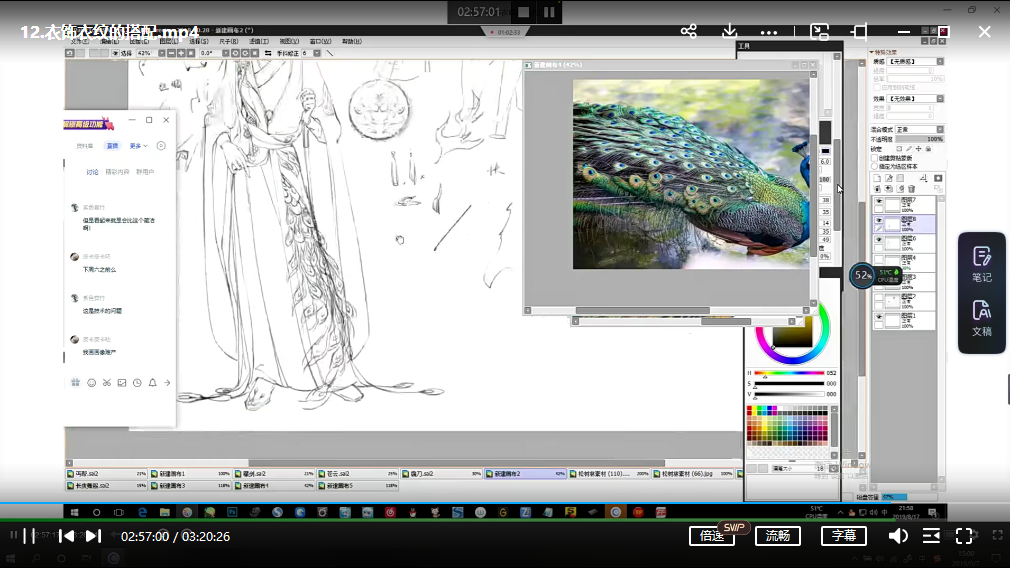Click the video player download icon
1010x568 pixels.
pyautogui.click(x=729, y=32)
